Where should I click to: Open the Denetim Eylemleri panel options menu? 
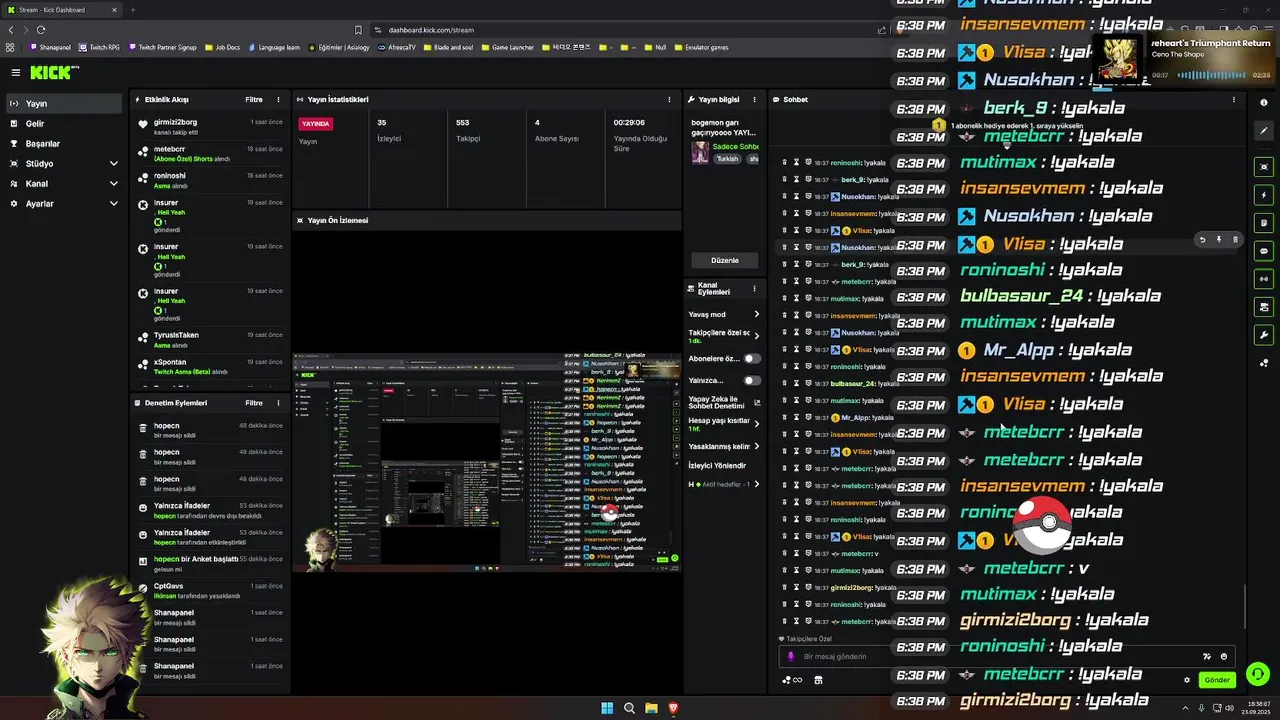pyautogui.click(x=278, y=403)
